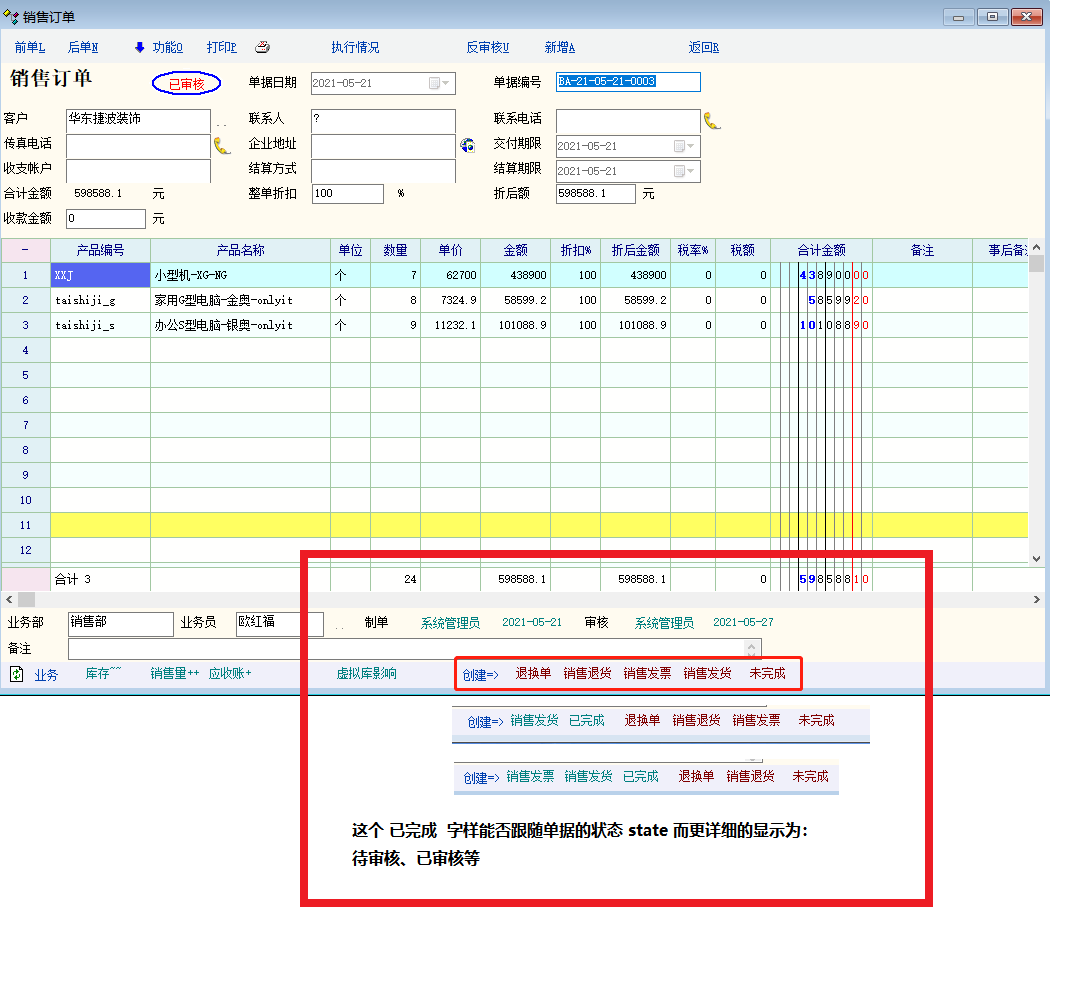Viewport: 1072px width, 991px height.
Task: Click the phone icon next to 传真电话
Action: point(222,146)
